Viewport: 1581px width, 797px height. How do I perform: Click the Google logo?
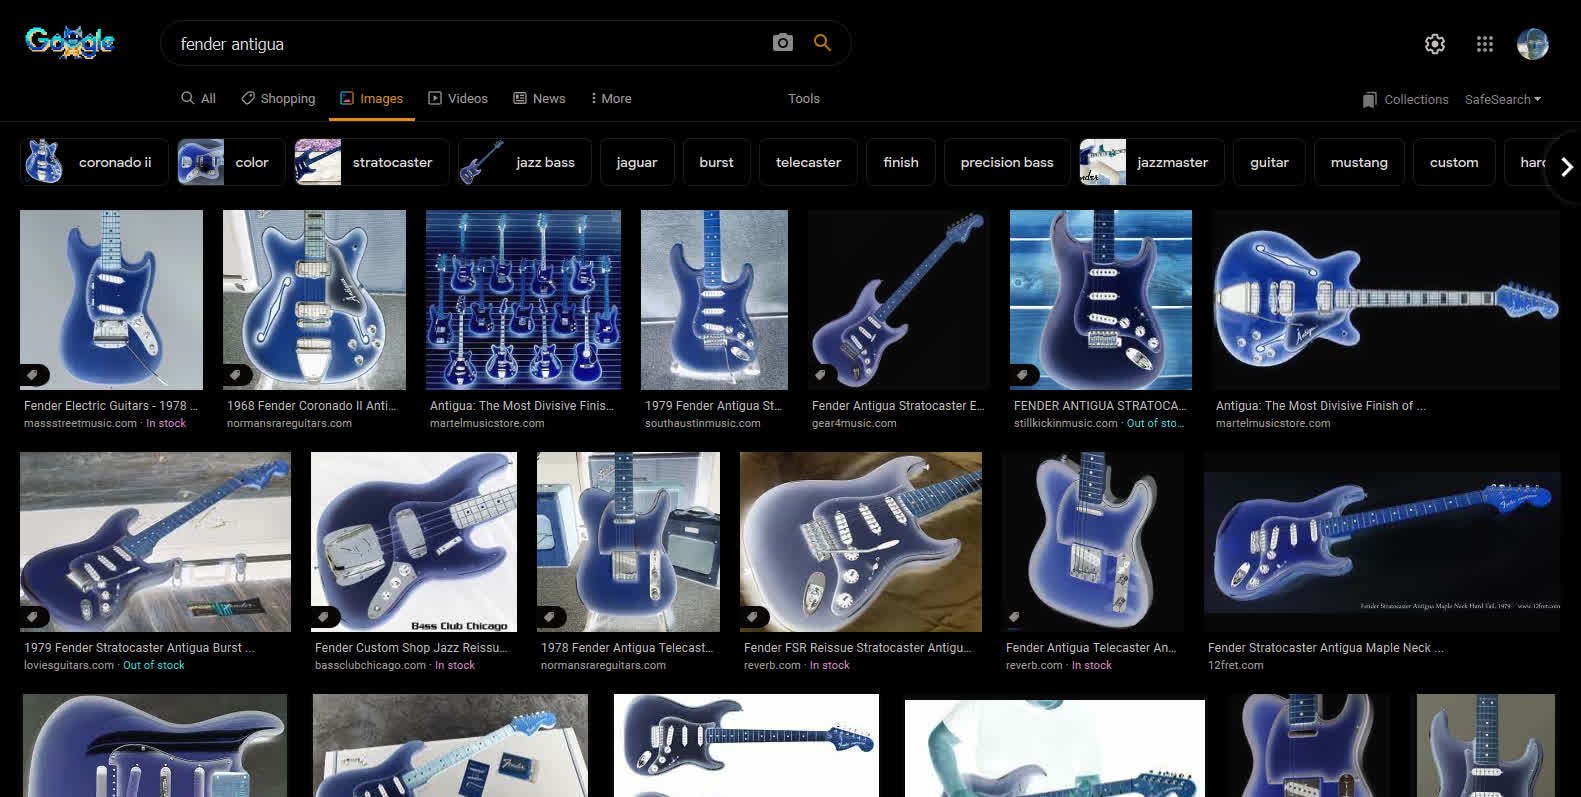click(70, 42)
